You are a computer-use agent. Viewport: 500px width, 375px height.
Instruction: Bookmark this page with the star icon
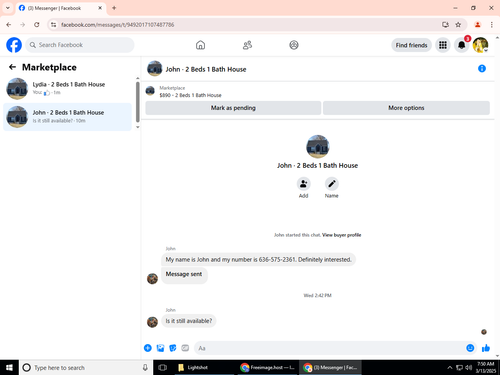[458, 25]
